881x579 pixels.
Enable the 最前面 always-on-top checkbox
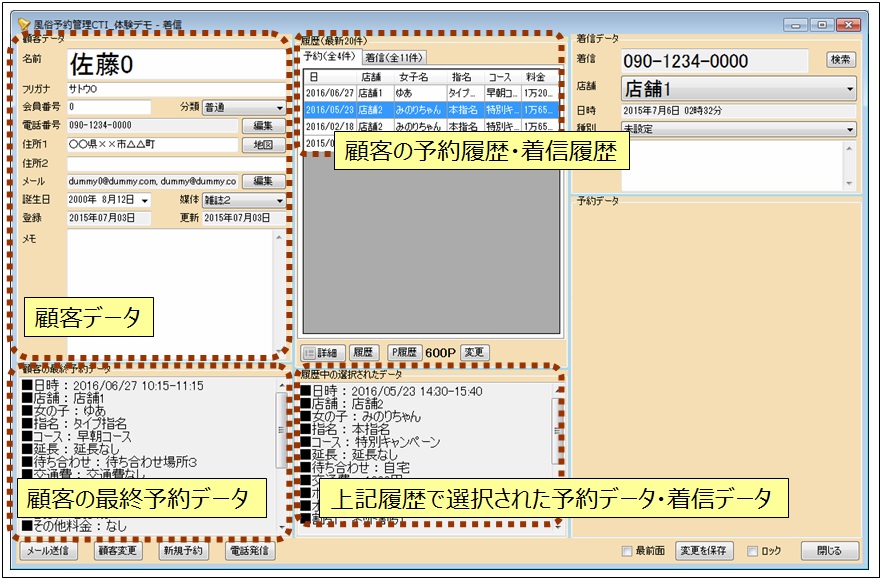click(x=627, y=551)
